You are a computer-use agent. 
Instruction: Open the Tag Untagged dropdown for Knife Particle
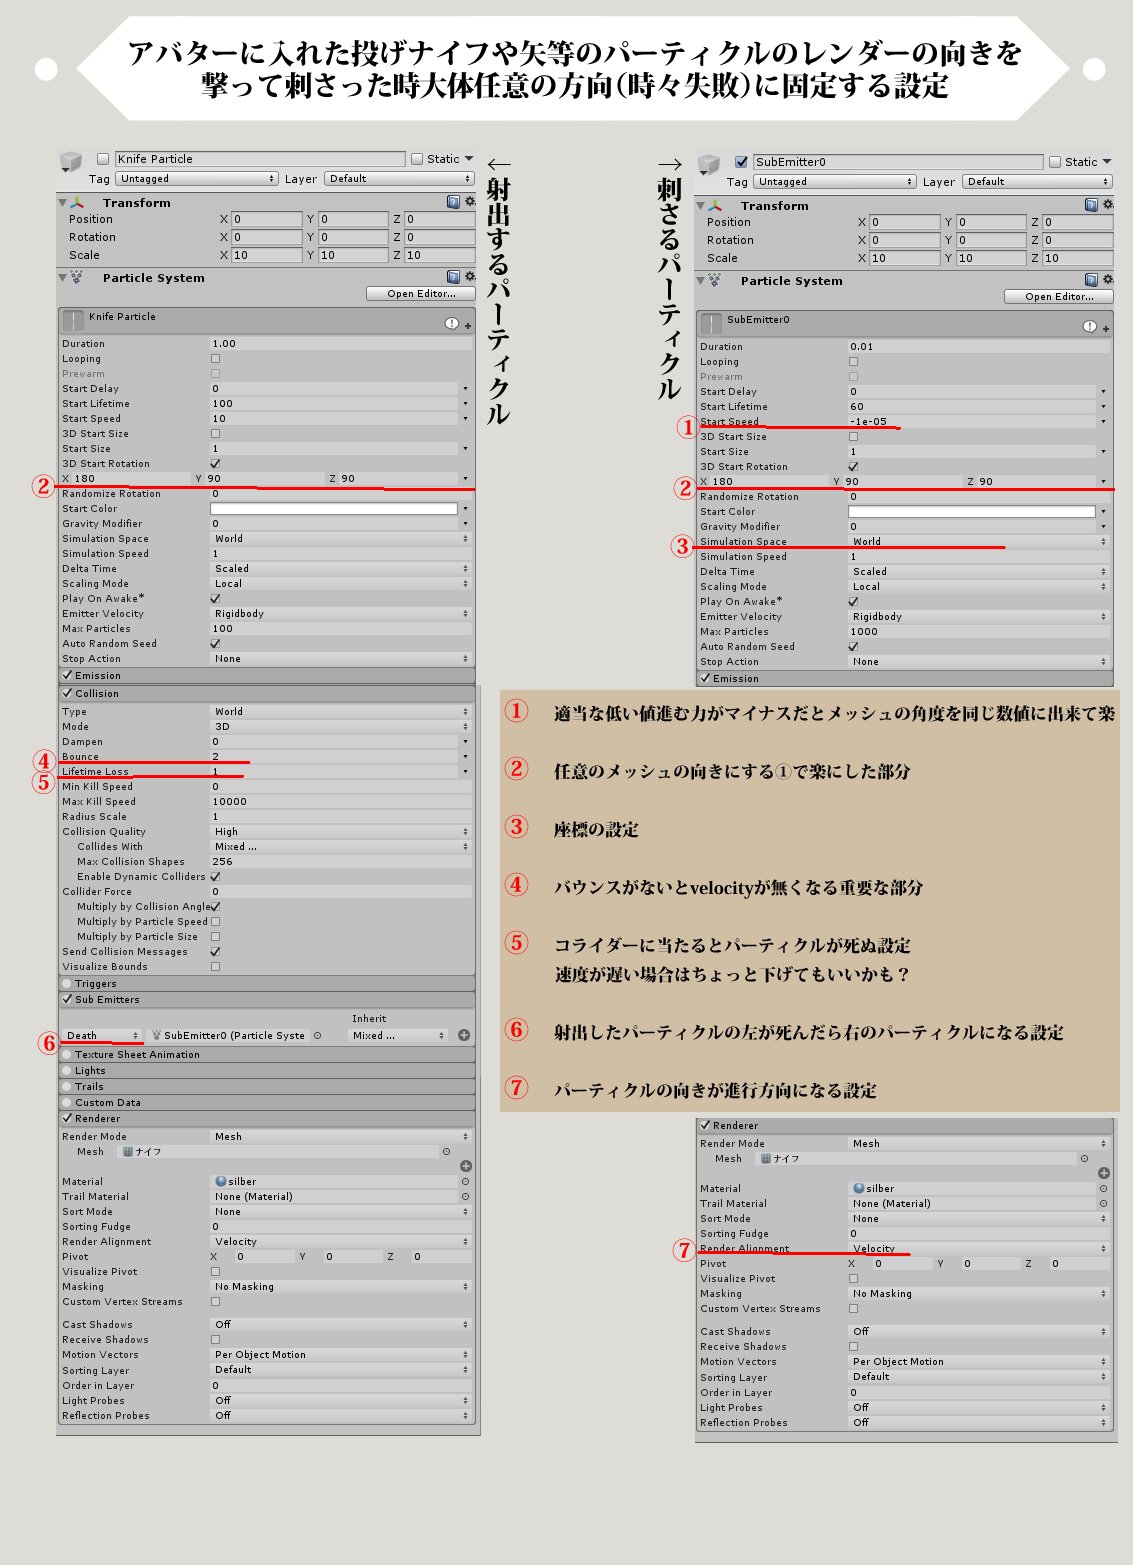click(x=197, y=179)
